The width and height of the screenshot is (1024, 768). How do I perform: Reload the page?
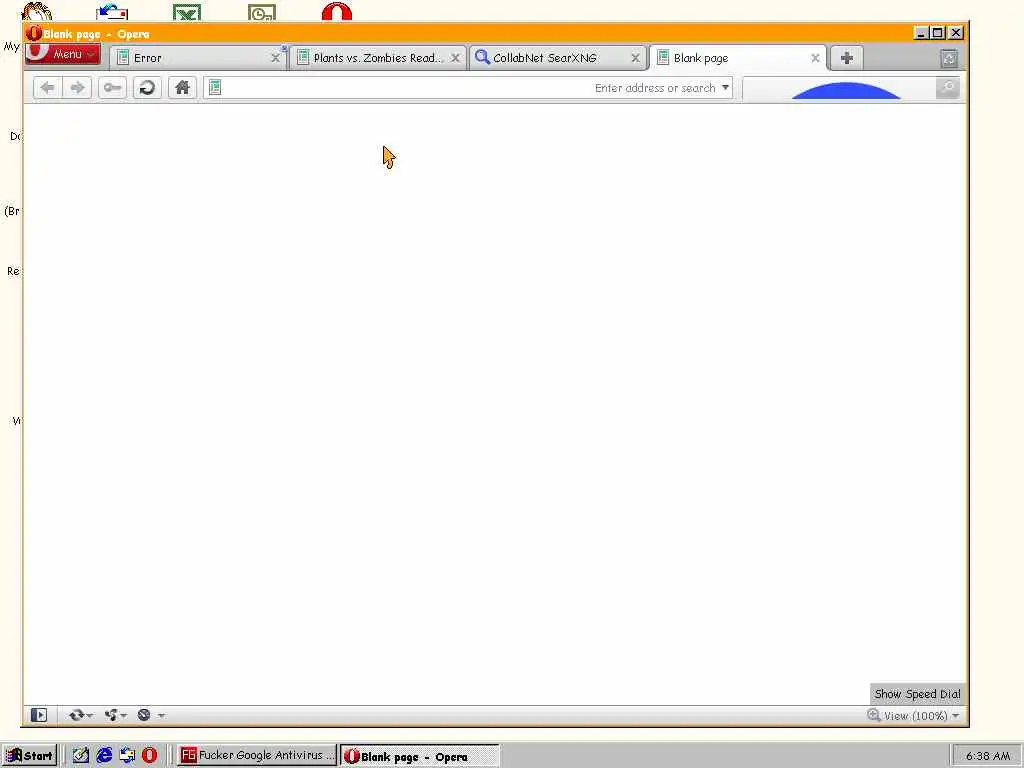pos(147,88)
